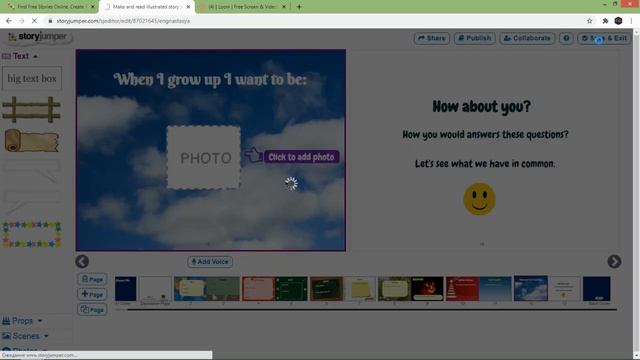Expand the Text panel dropdown
The height and width of the screenshot is (360, 640).
pyautogui.click(x=20, y=56)
